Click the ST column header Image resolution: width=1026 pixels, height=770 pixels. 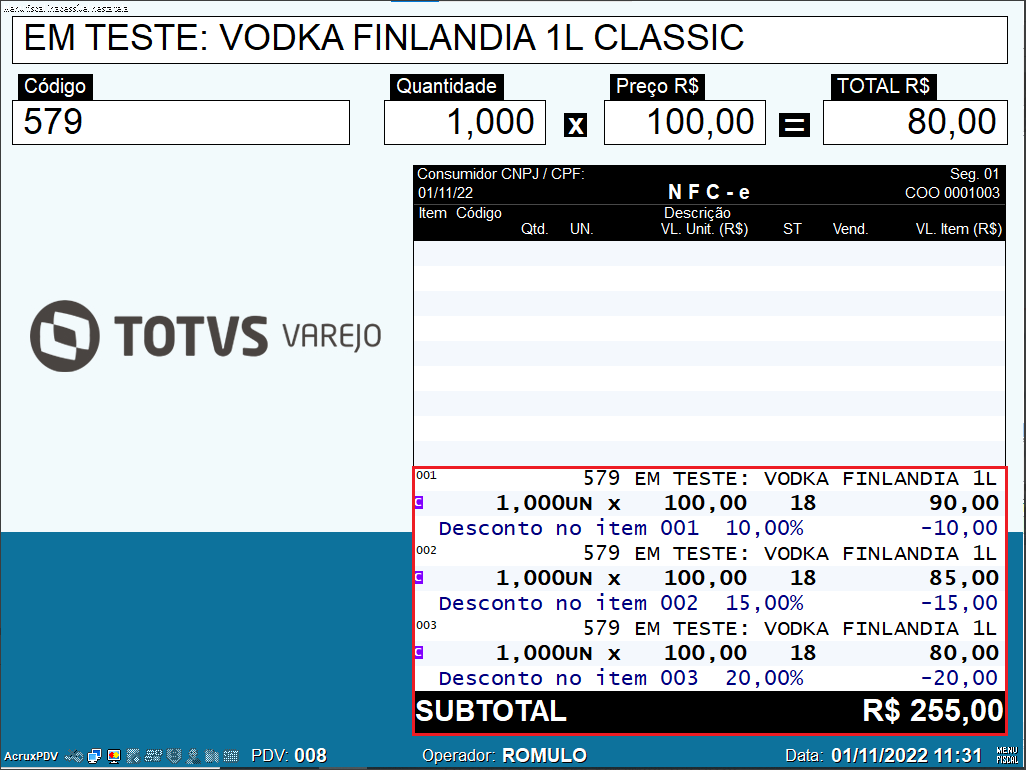point(792,229)
